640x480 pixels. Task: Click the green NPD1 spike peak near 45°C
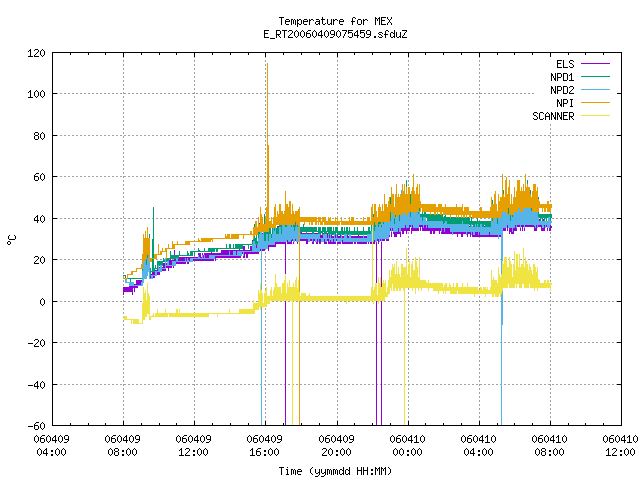tap(153, 208)
